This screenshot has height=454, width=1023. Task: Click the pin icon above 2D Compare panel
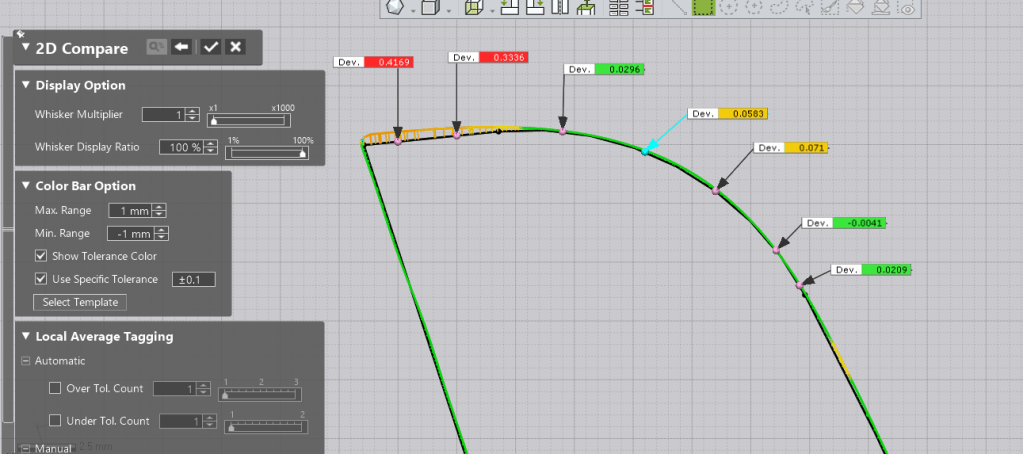20,33
